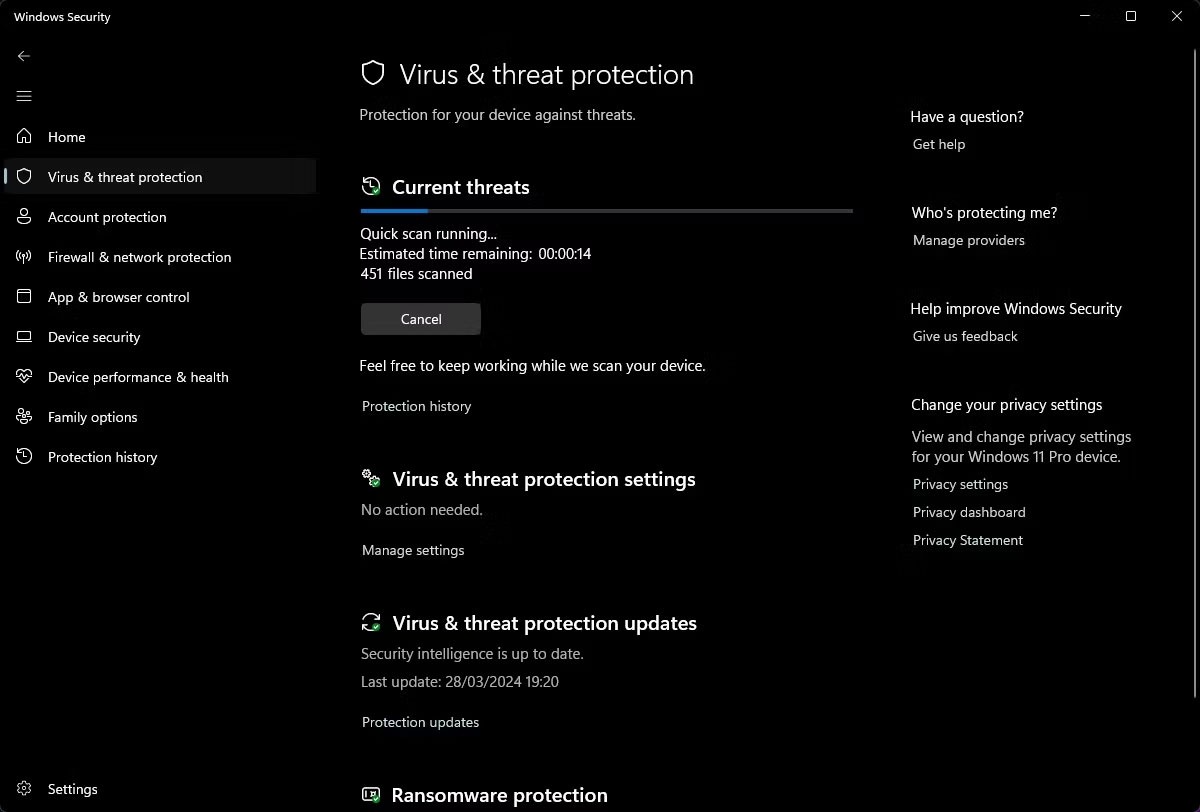
Task: Expand the navigation hamburger menu
Action: click(24, 96)
